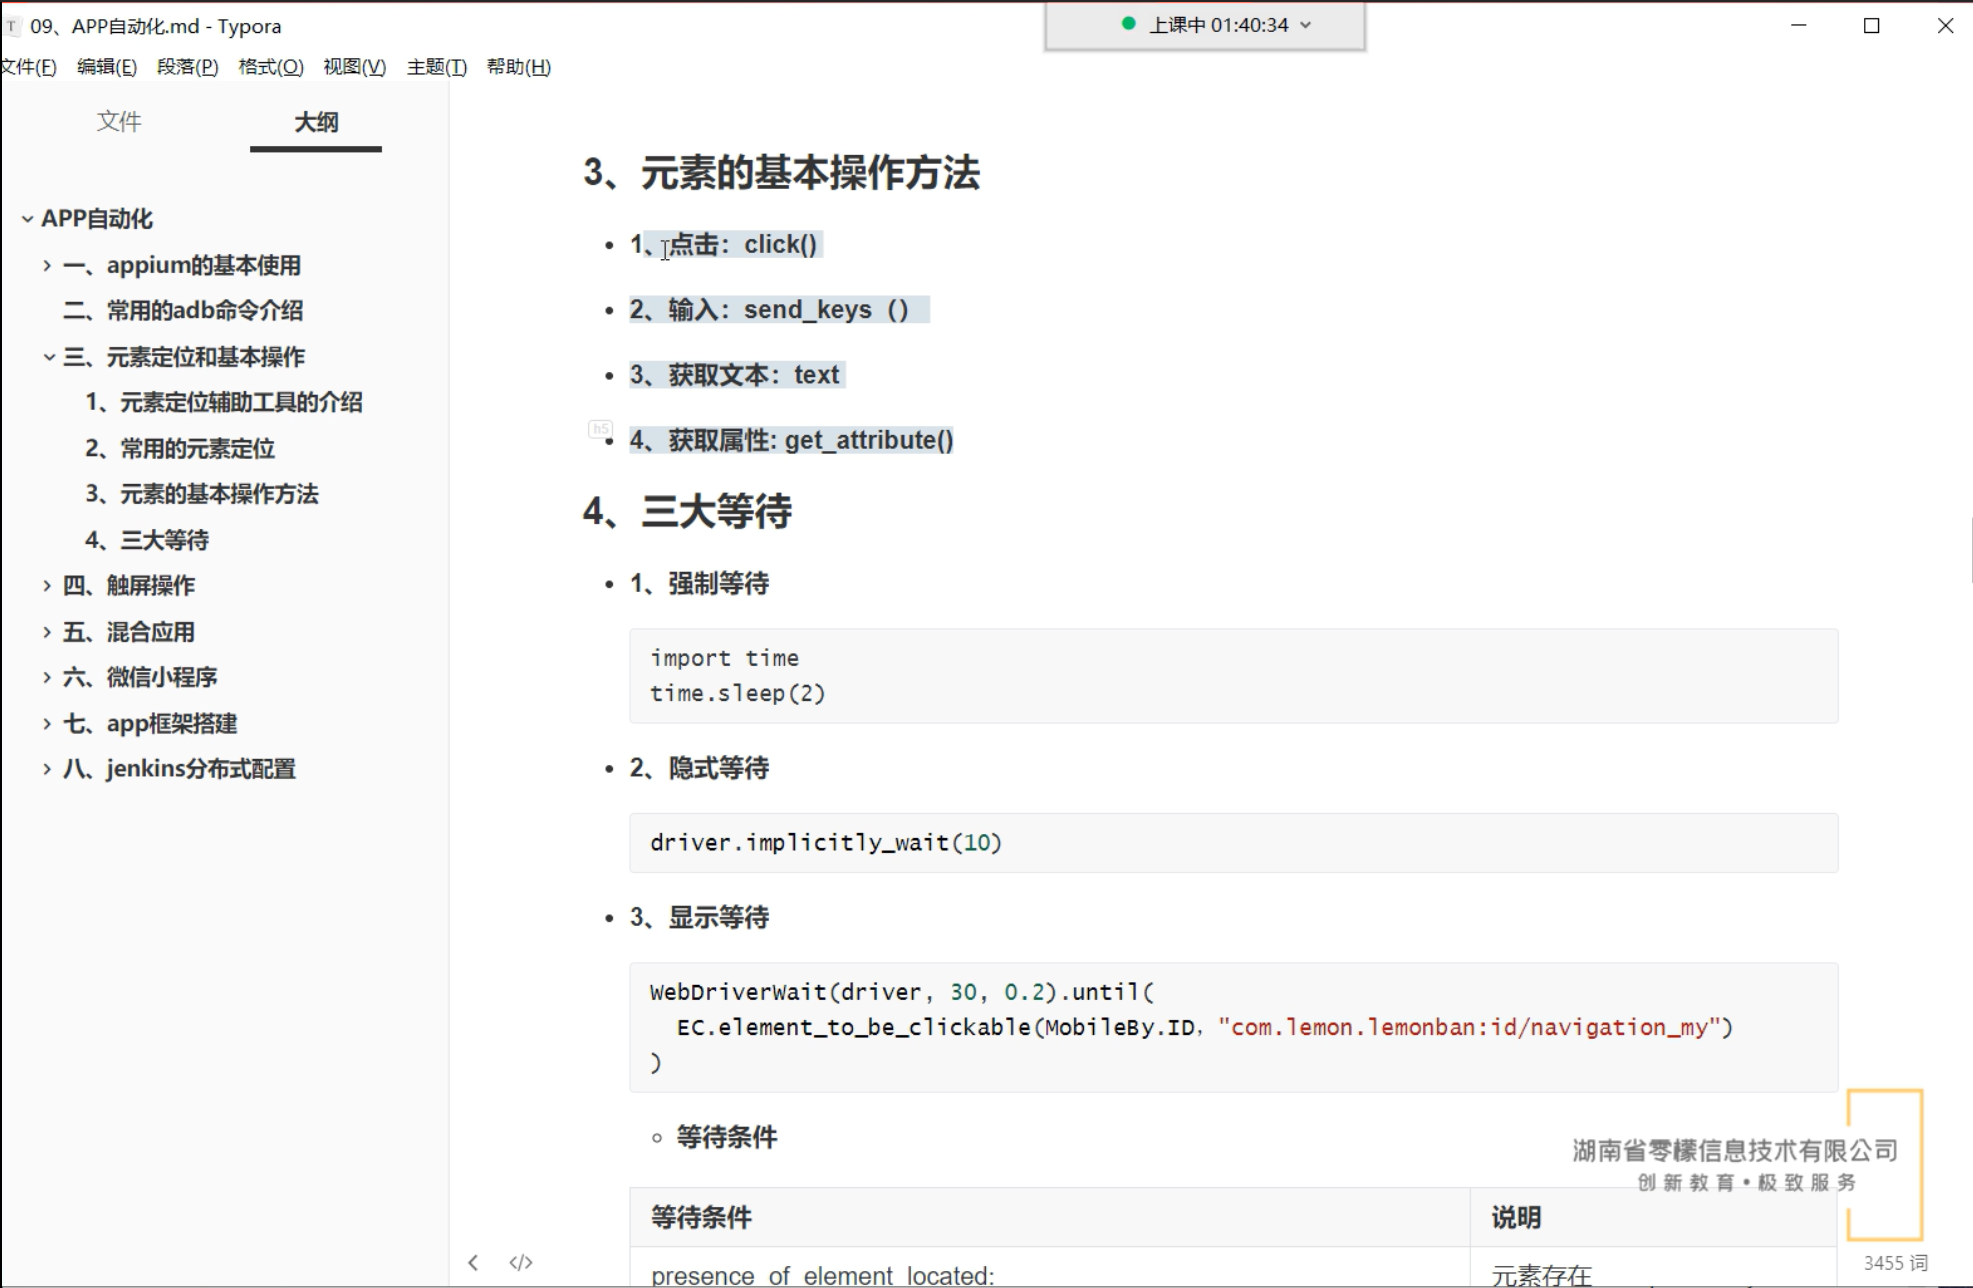This screenshot has width=1973, height=1288.
Task: Click the h5 heading marker icon
Action: coord(599,429)
